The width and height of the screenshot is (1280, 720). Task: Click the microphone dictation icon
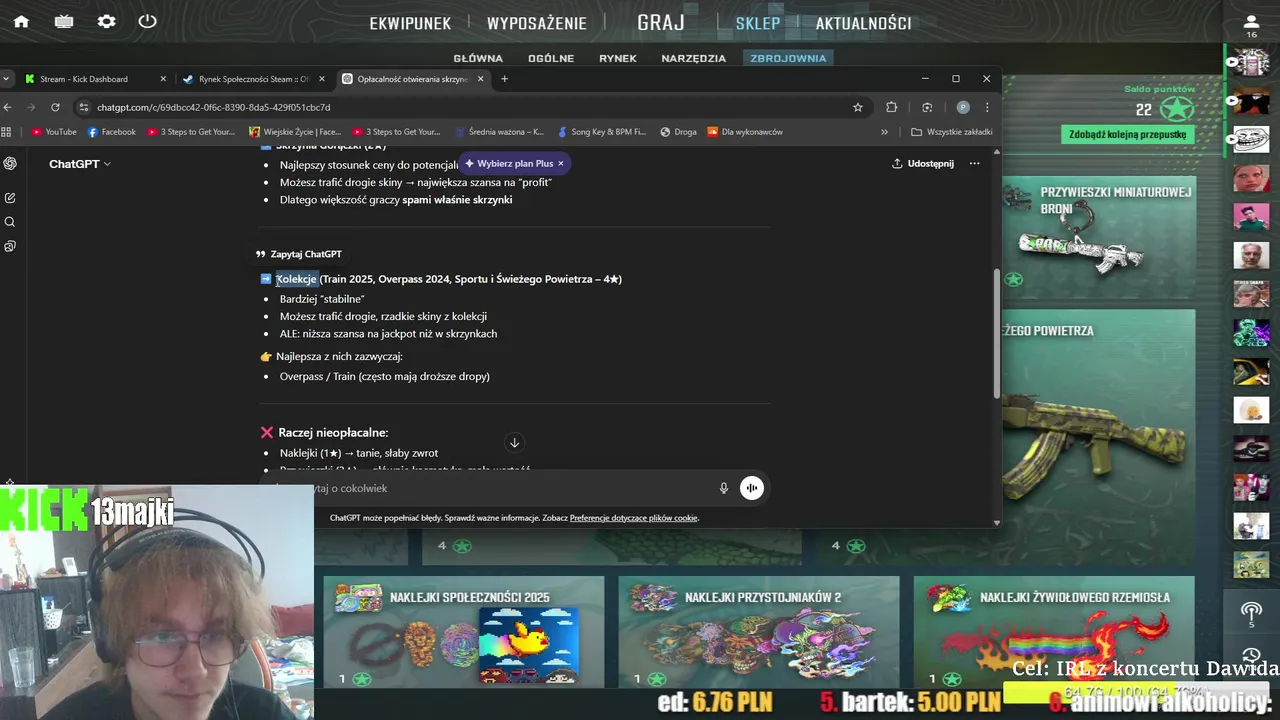pyautogui.click(x=724, y=488)
